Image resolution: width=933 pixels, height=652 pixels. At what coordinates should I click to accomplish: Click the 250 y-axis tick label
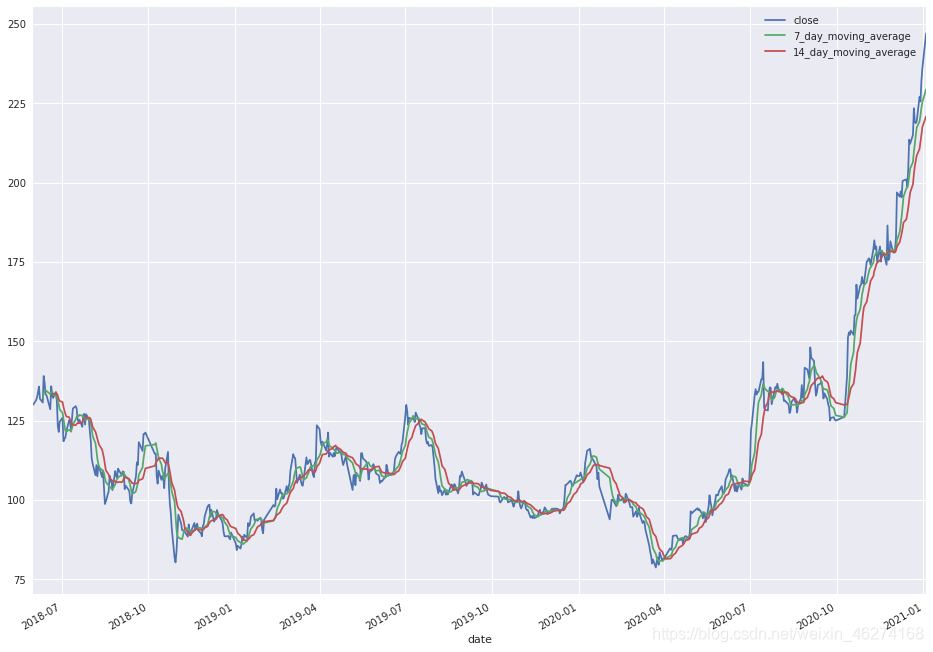click(x=18, y=24)
